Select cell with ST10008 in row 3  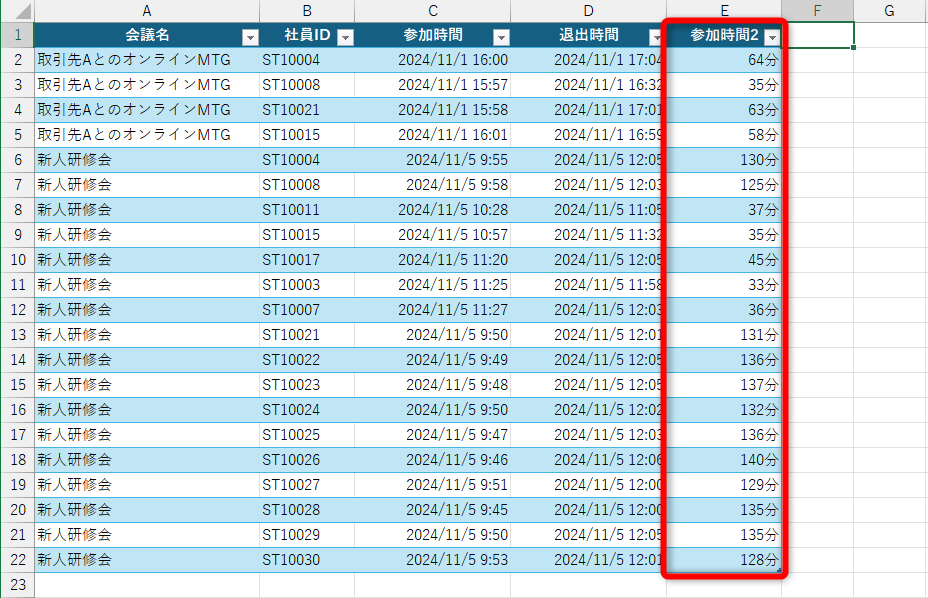click(307, 85)
